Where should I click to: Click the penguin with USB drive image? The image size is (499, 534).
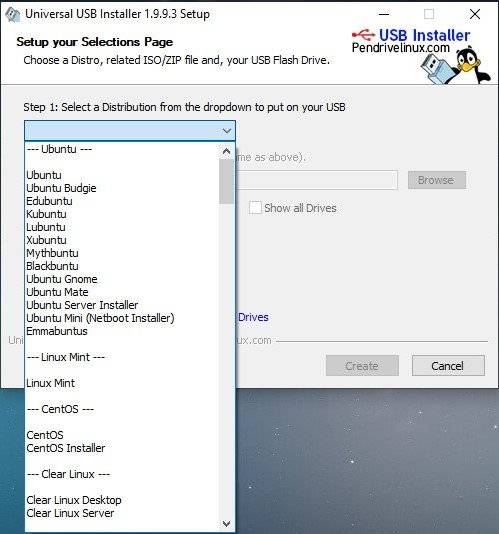tap(455, 66)
